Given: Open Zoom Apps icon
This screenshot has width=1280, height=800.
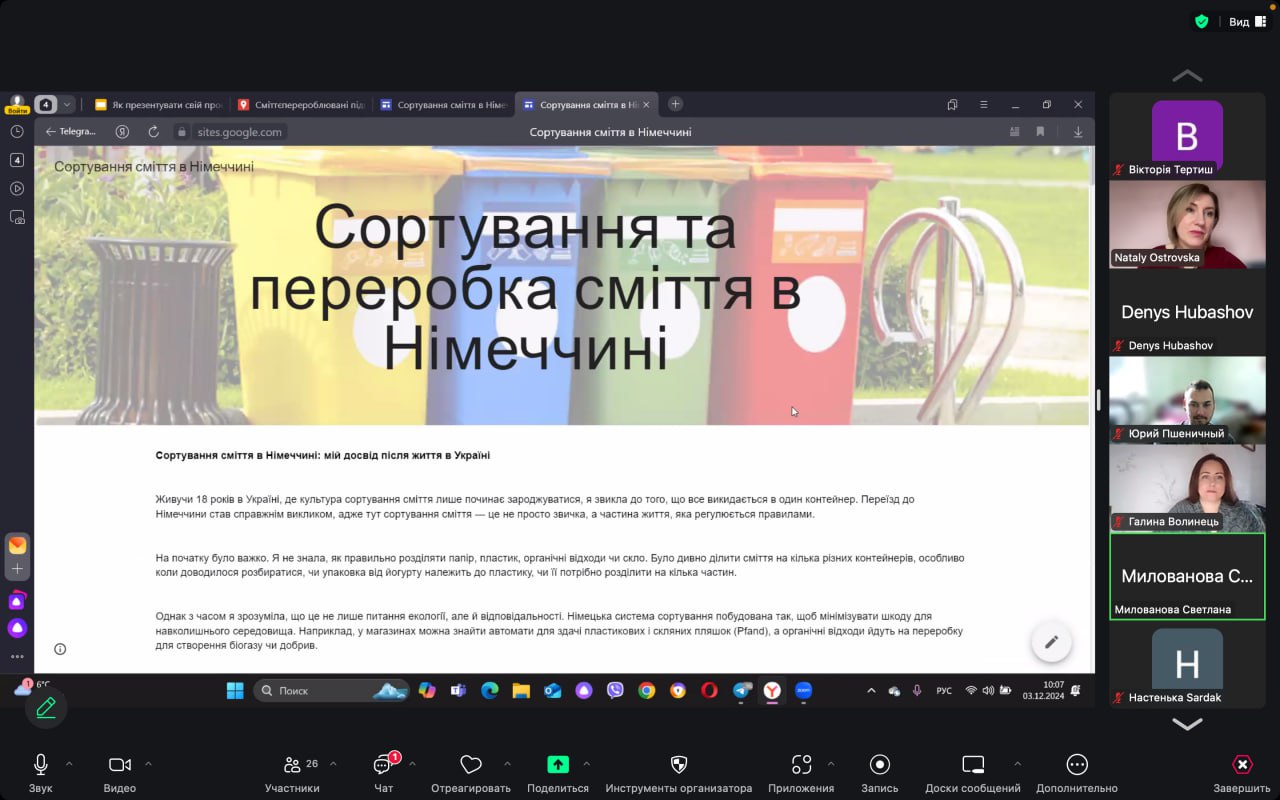Looking at the screenshot, I should coord(801,765).
